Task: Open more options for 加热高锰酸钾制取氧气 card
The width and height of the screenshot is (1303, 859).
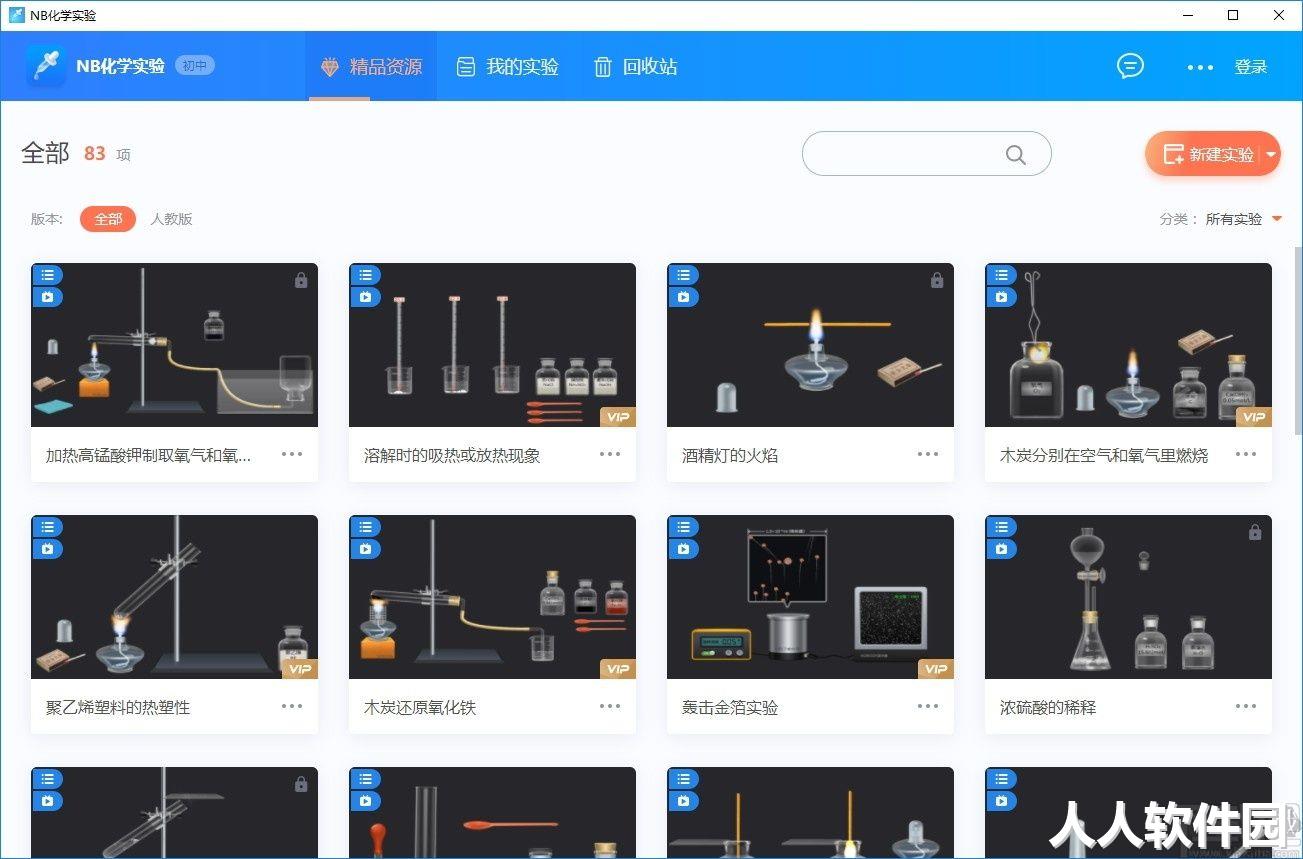Action: tap(292, 454)
